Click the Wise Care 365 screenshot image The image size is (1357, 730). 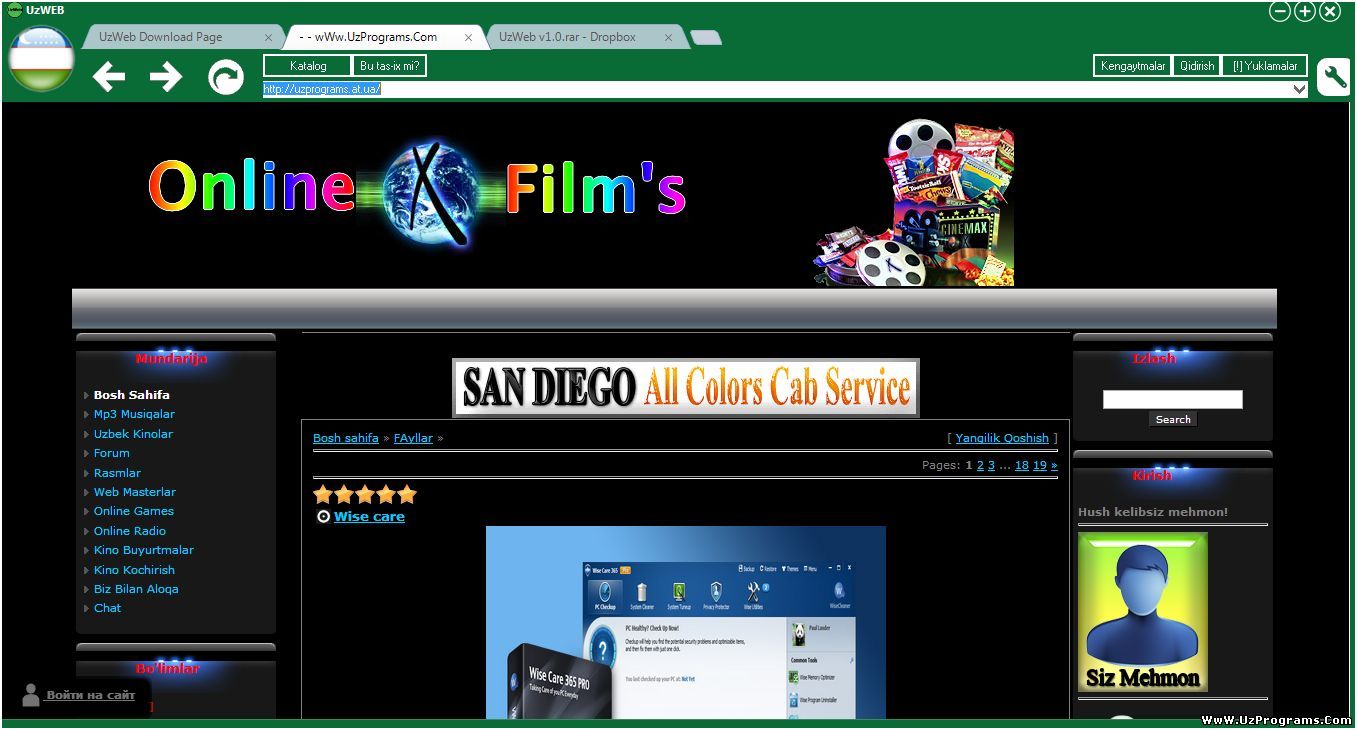pos(686,622)
